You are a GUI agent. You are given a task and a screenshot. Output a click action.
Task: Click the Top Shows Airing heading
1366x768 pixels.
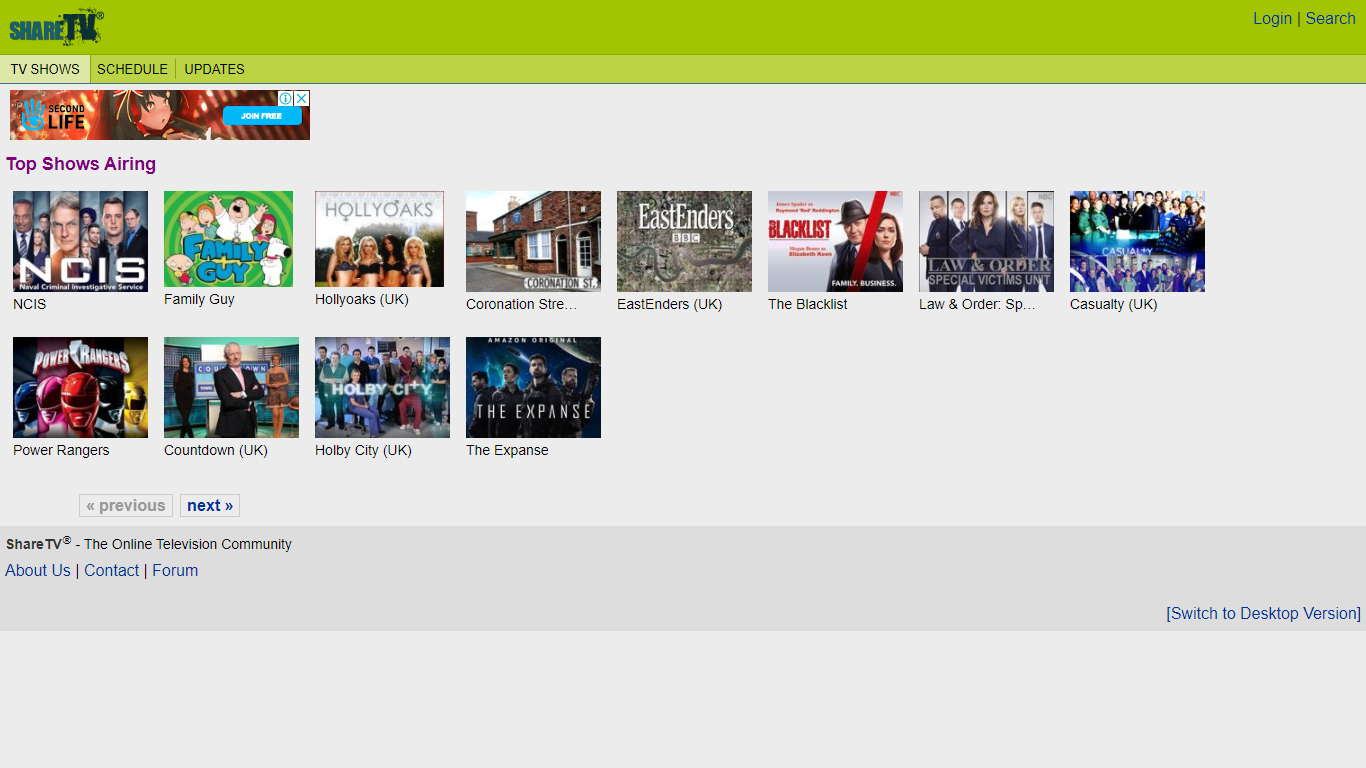click(x=81, y=164)
